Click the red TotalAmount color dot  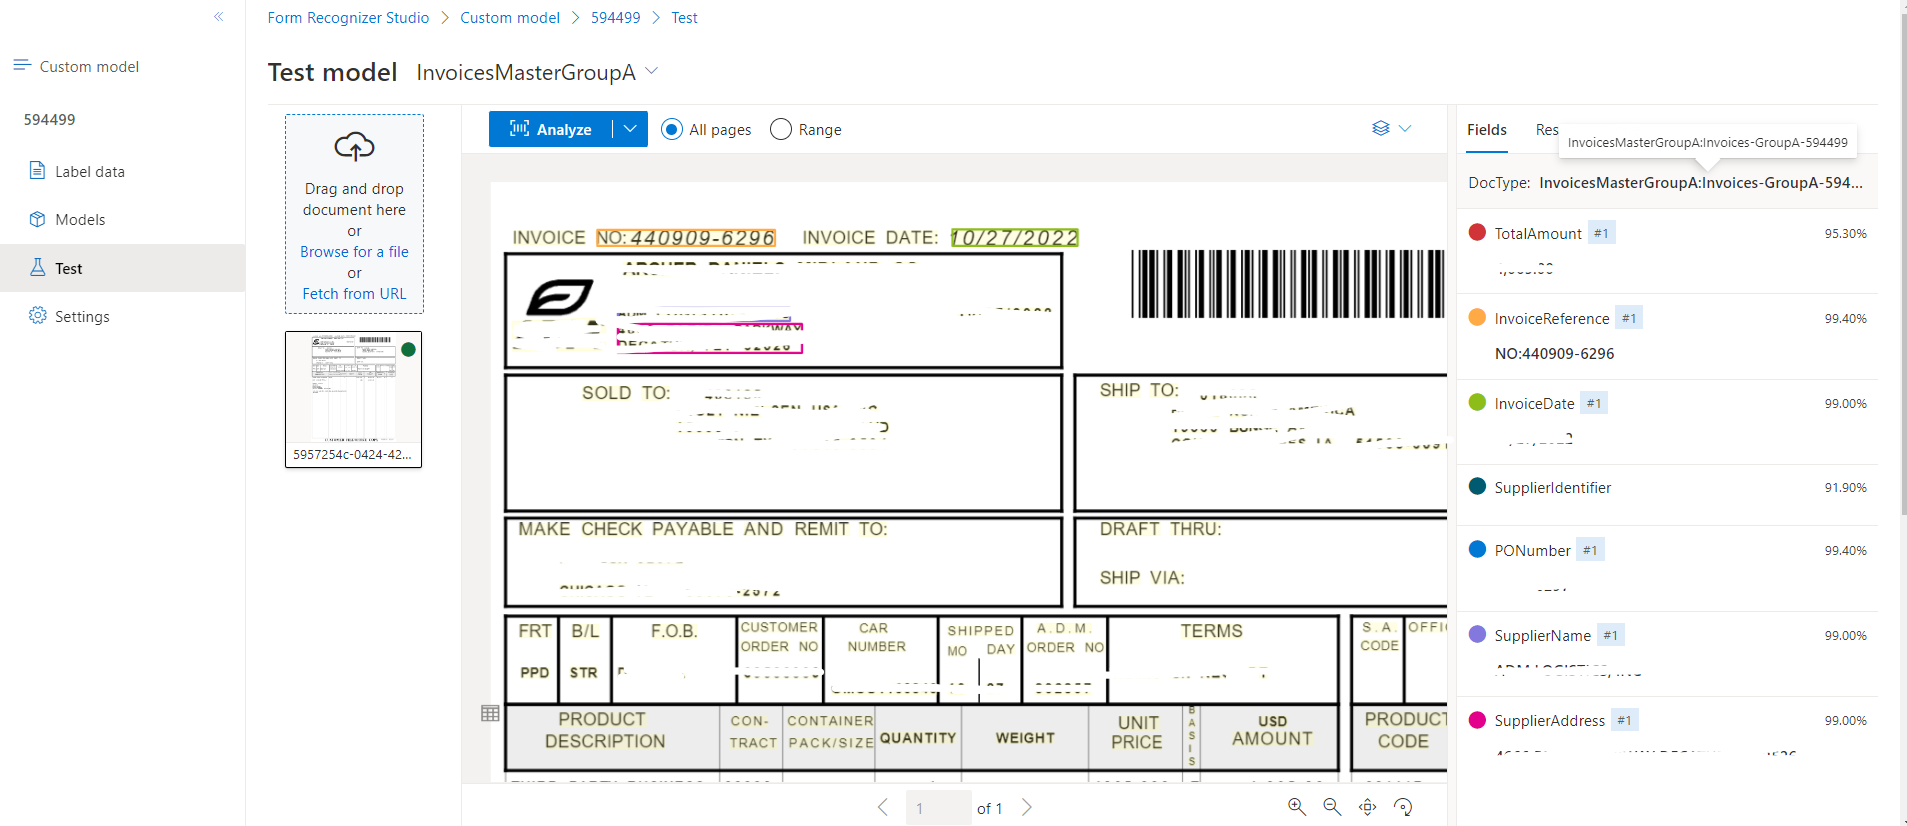click(1477, 232)
